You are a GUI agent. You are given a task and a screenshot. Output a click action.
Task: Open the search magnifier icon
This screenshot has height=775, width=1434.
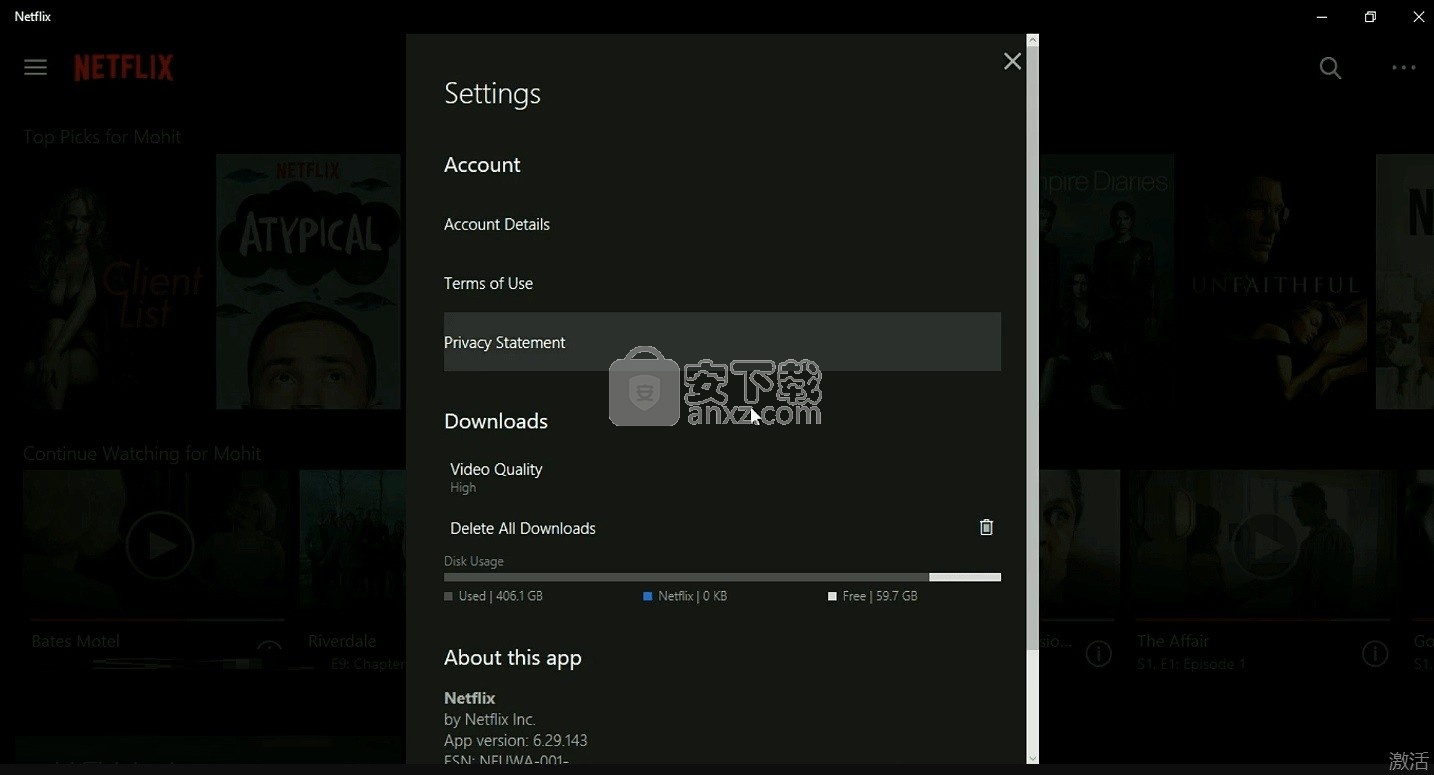click(x=1330, y=68)
